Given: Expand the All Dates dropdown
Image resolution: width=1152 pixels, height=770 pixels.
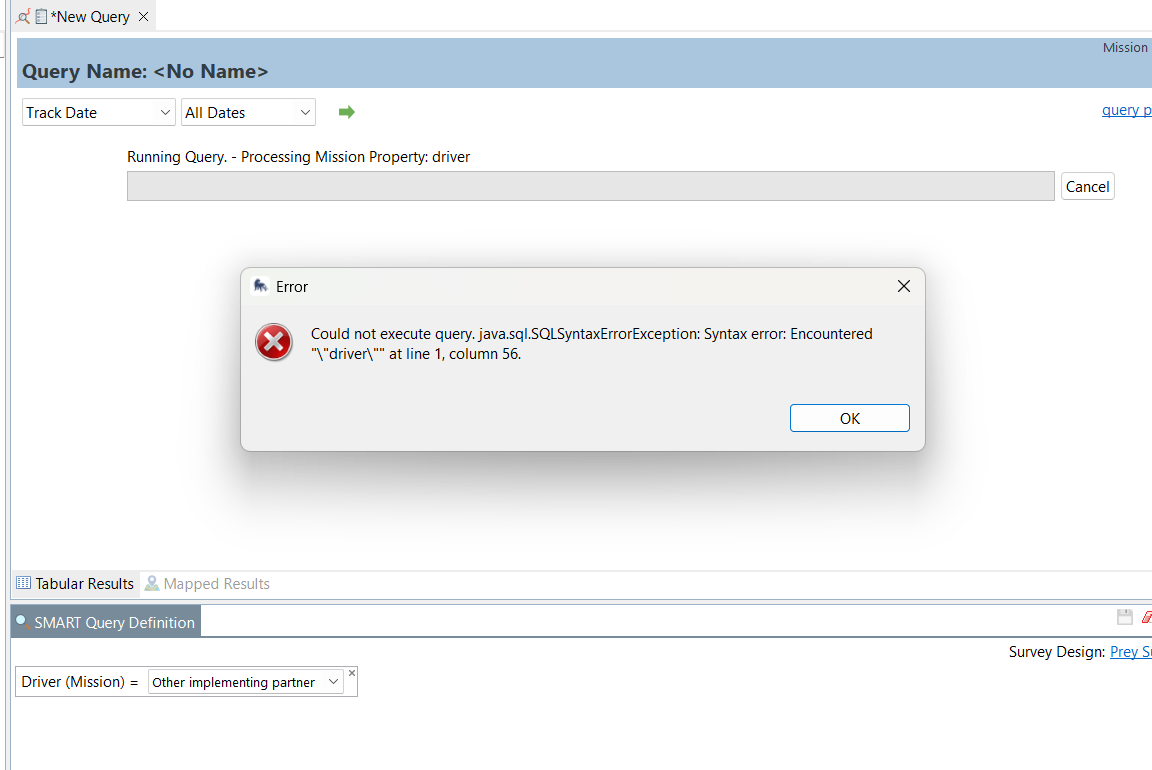Looking at the screenshot, I should point(248,113).
